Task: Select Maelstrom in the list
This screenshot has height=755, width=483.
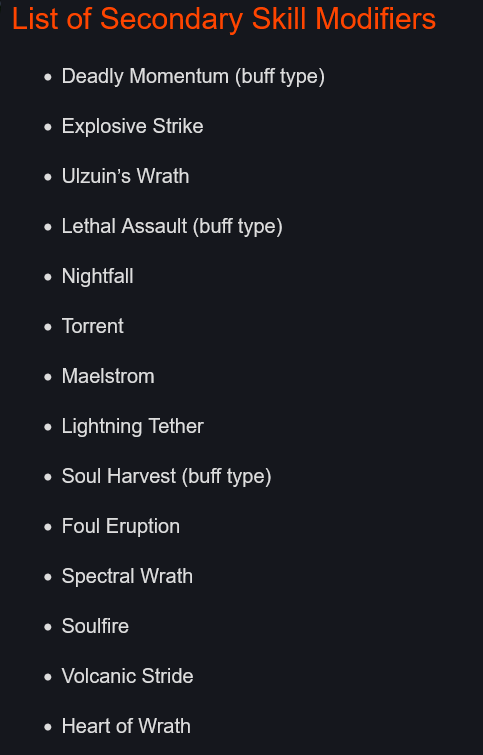Action: pyautogui.click(x=108, y=376)
